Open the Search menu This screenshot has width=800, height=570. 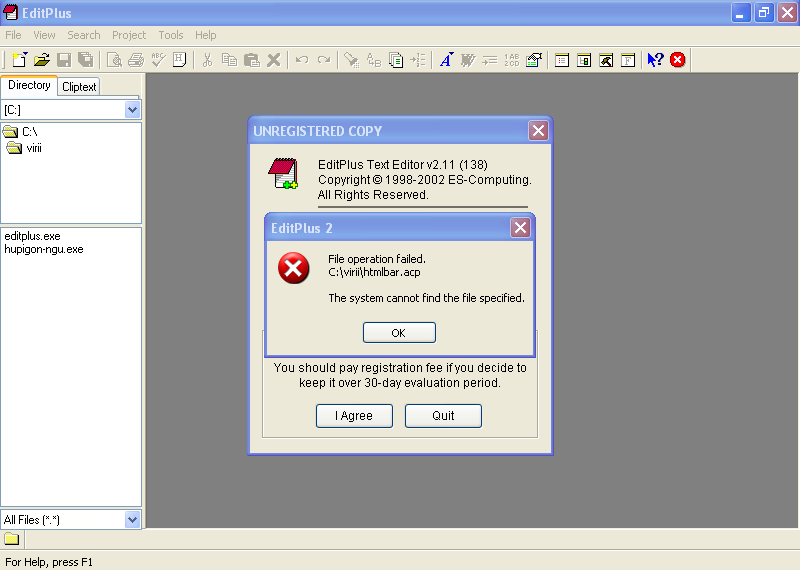(x=84, y=35)
